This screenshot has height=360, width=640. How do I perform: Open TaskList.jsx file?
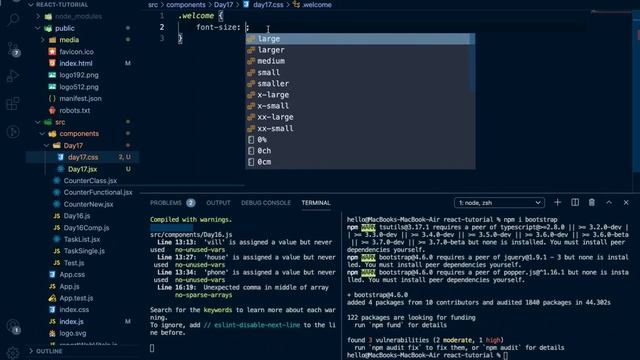pyautogui.click(x=82, y=239)
